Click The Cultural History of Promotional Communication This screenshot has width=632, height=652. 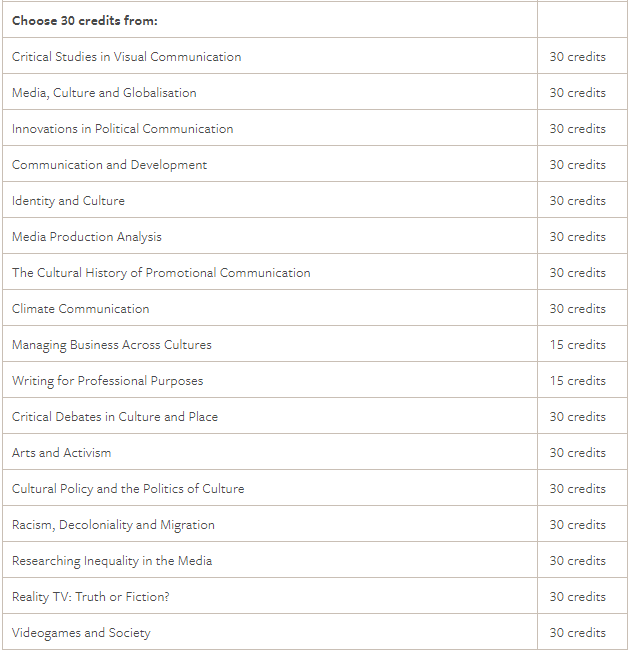161,273
